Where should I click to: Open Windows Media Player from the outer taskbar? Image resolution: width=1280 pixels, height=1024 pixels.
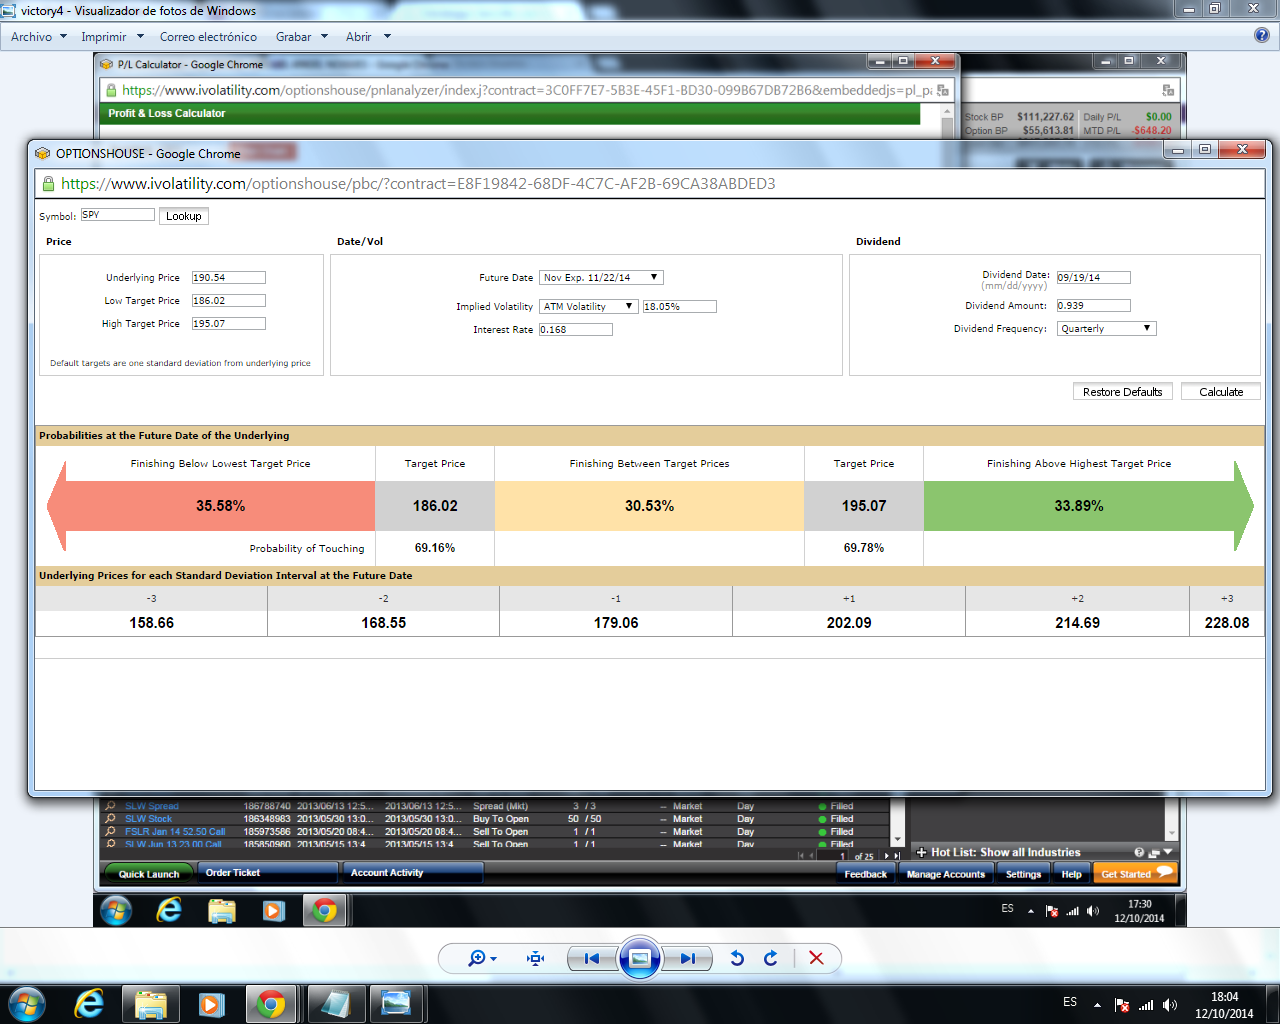tap(211, 1004)
